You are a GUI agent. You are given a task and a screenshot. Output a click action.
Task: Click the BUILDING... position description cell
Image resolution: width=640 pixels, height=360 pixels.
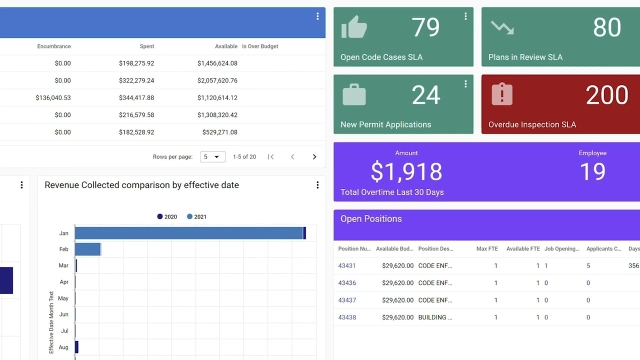point(435,318)
